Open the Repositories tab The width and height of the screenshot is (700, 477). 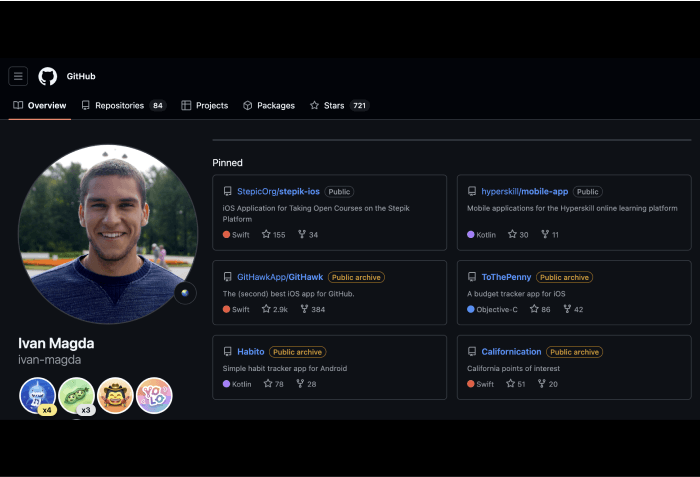click(119, 105)
